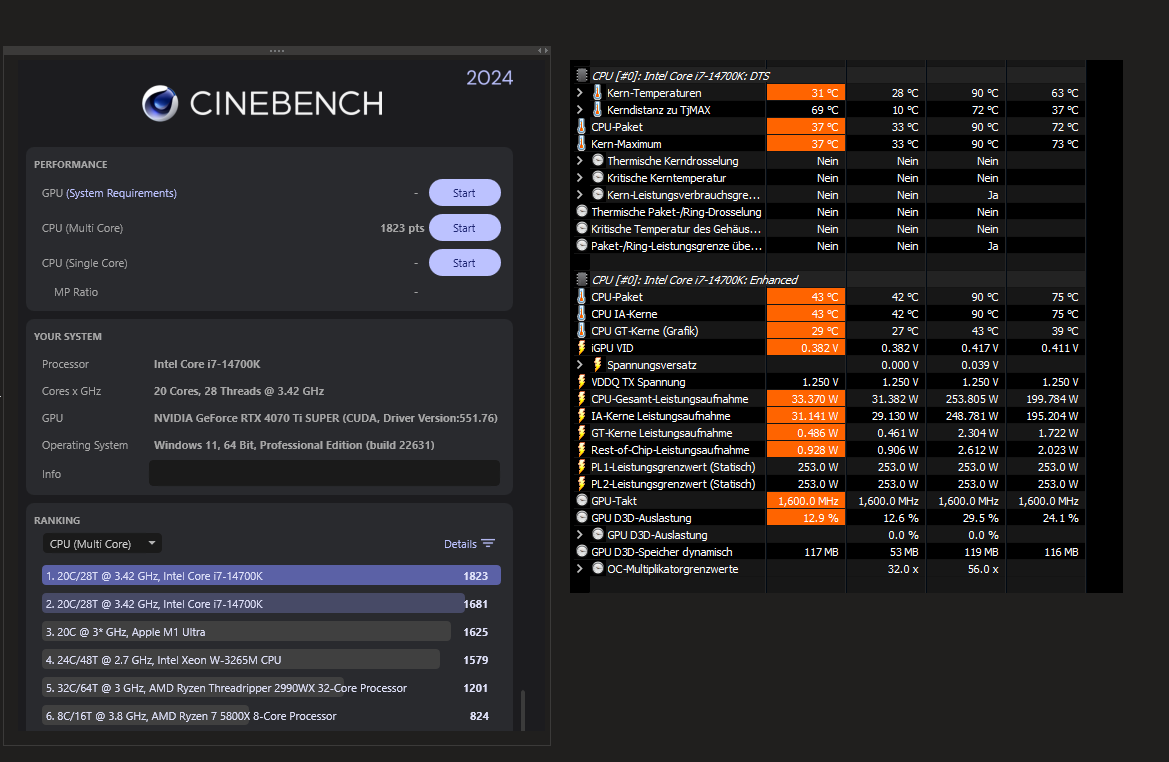Click lightning icon of iGPU VID
The height and width of the screenshot is (762, 1169).
582,347
